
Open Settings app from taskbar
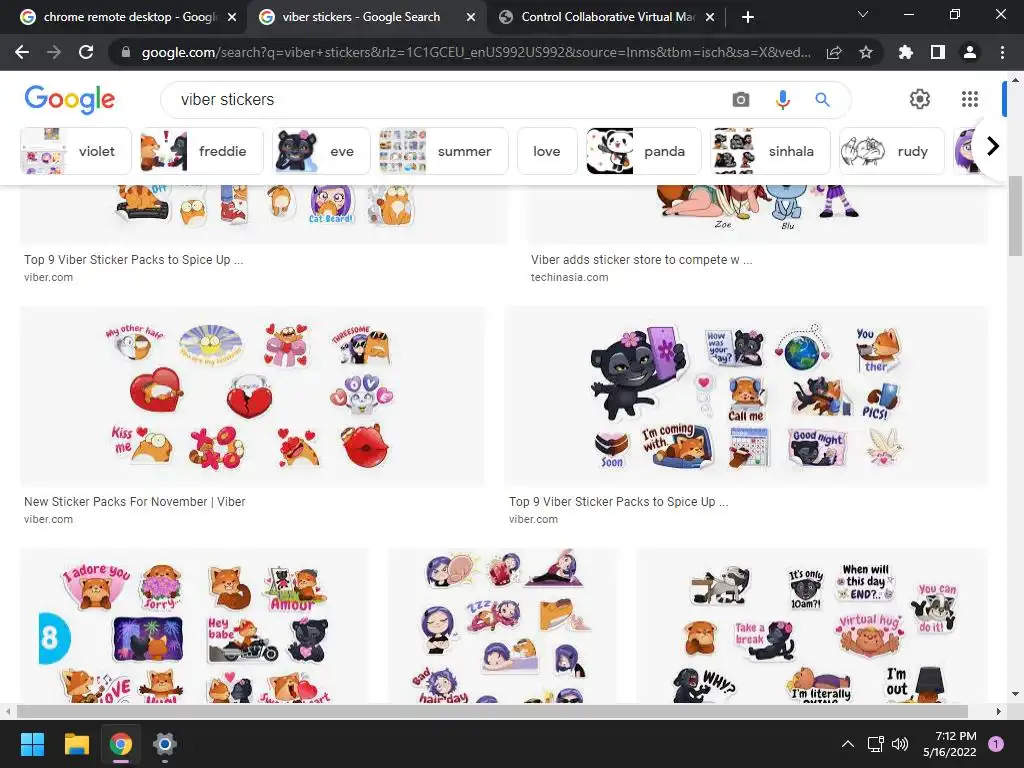click(165, 744)
